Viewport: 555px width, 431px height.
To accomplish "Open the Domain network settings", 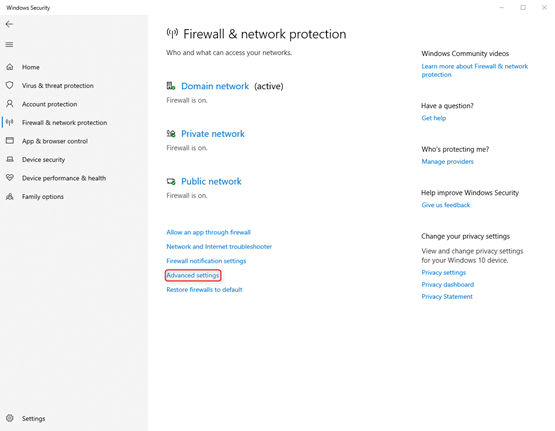I will click(215, 86).
